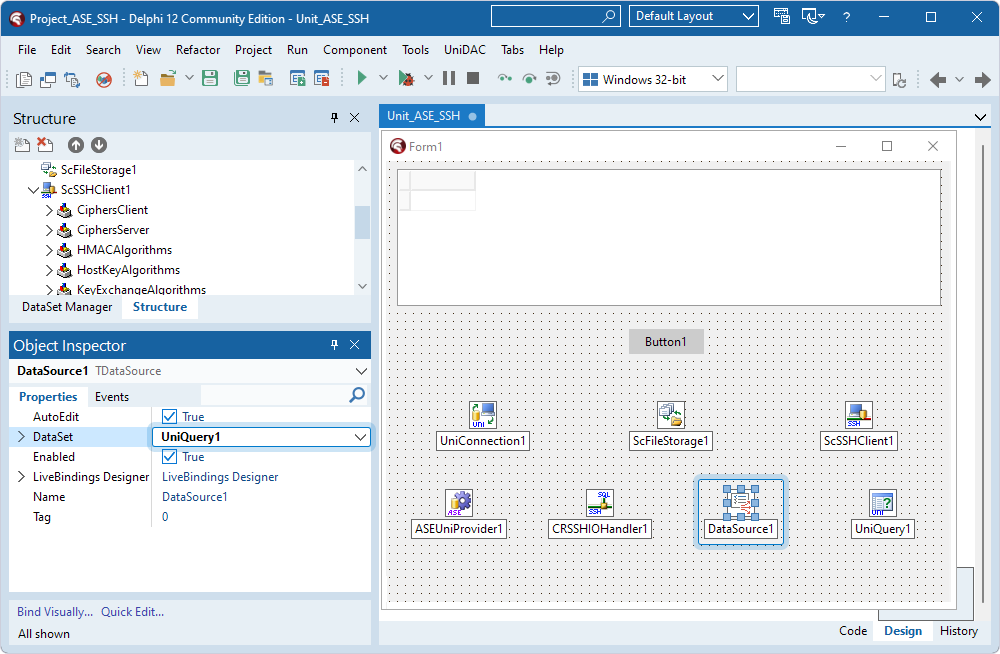Click the Run Without Debugging bug icon

[x=408, y=78]
